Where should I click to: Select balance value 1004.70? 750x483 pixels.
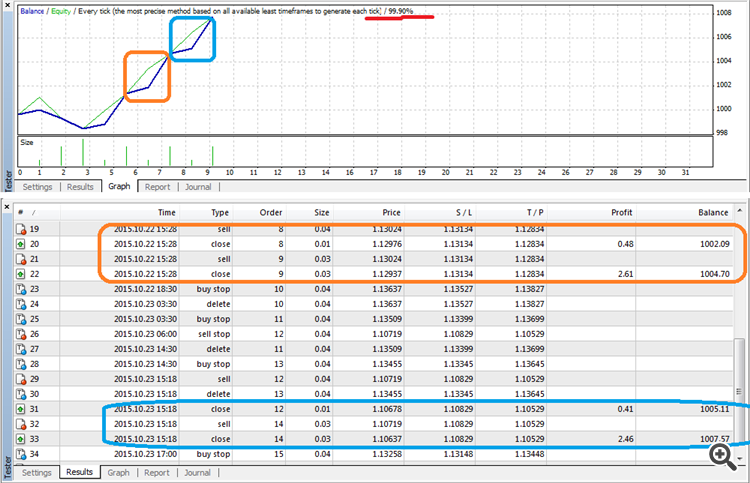(715, 274)
